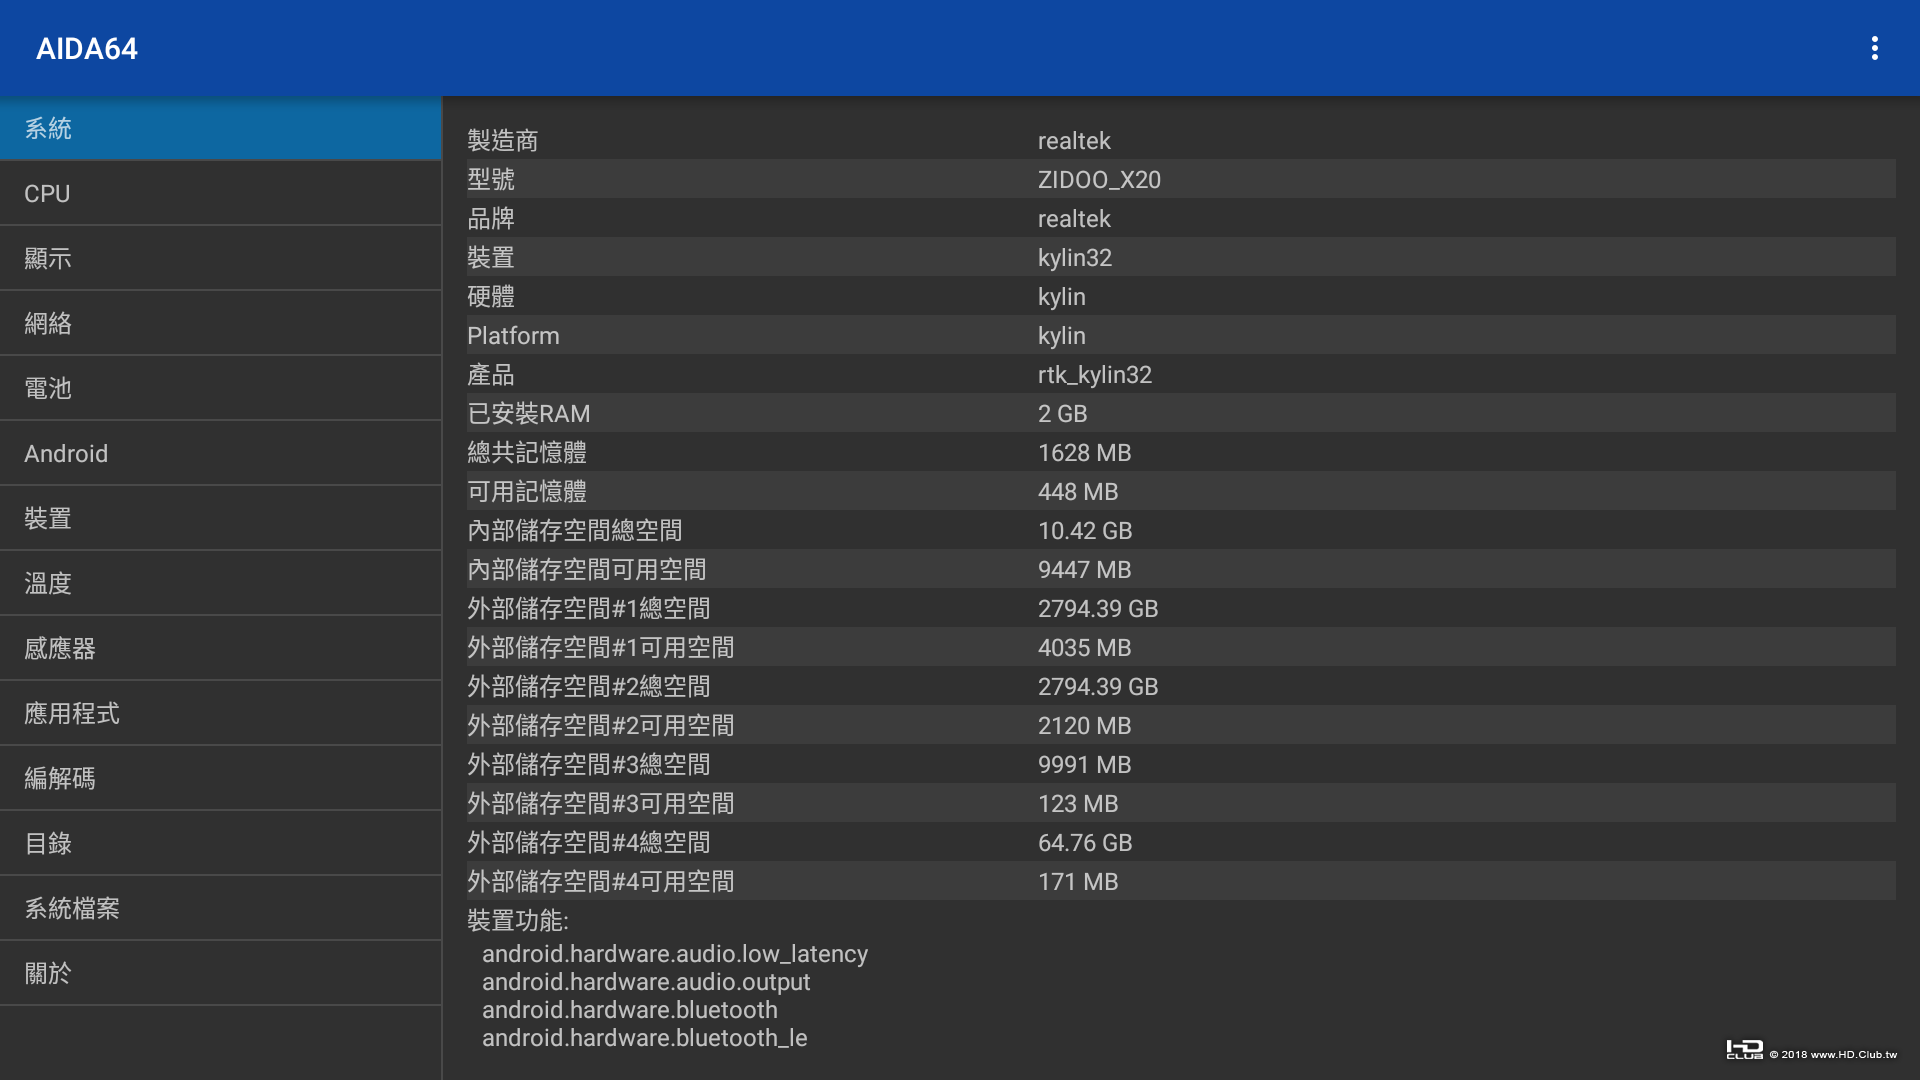
Task: Select the 裝置 devices section
Action: 220,519
